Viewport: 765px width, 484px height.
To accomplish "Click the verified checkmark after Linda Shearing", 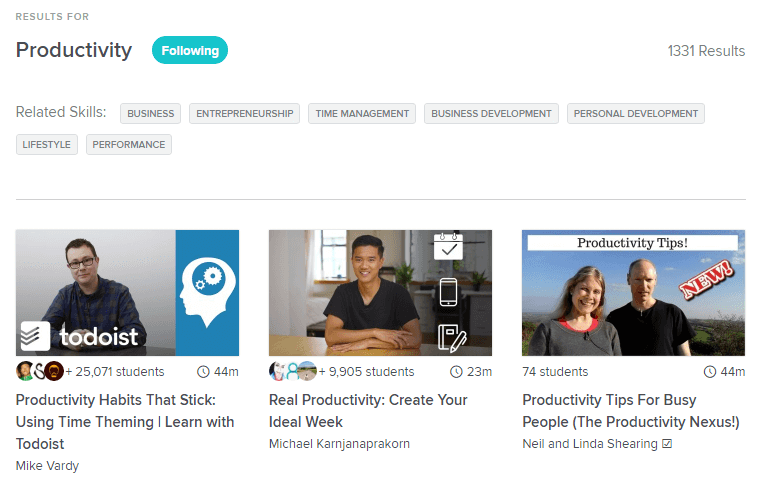I will 667,444.
